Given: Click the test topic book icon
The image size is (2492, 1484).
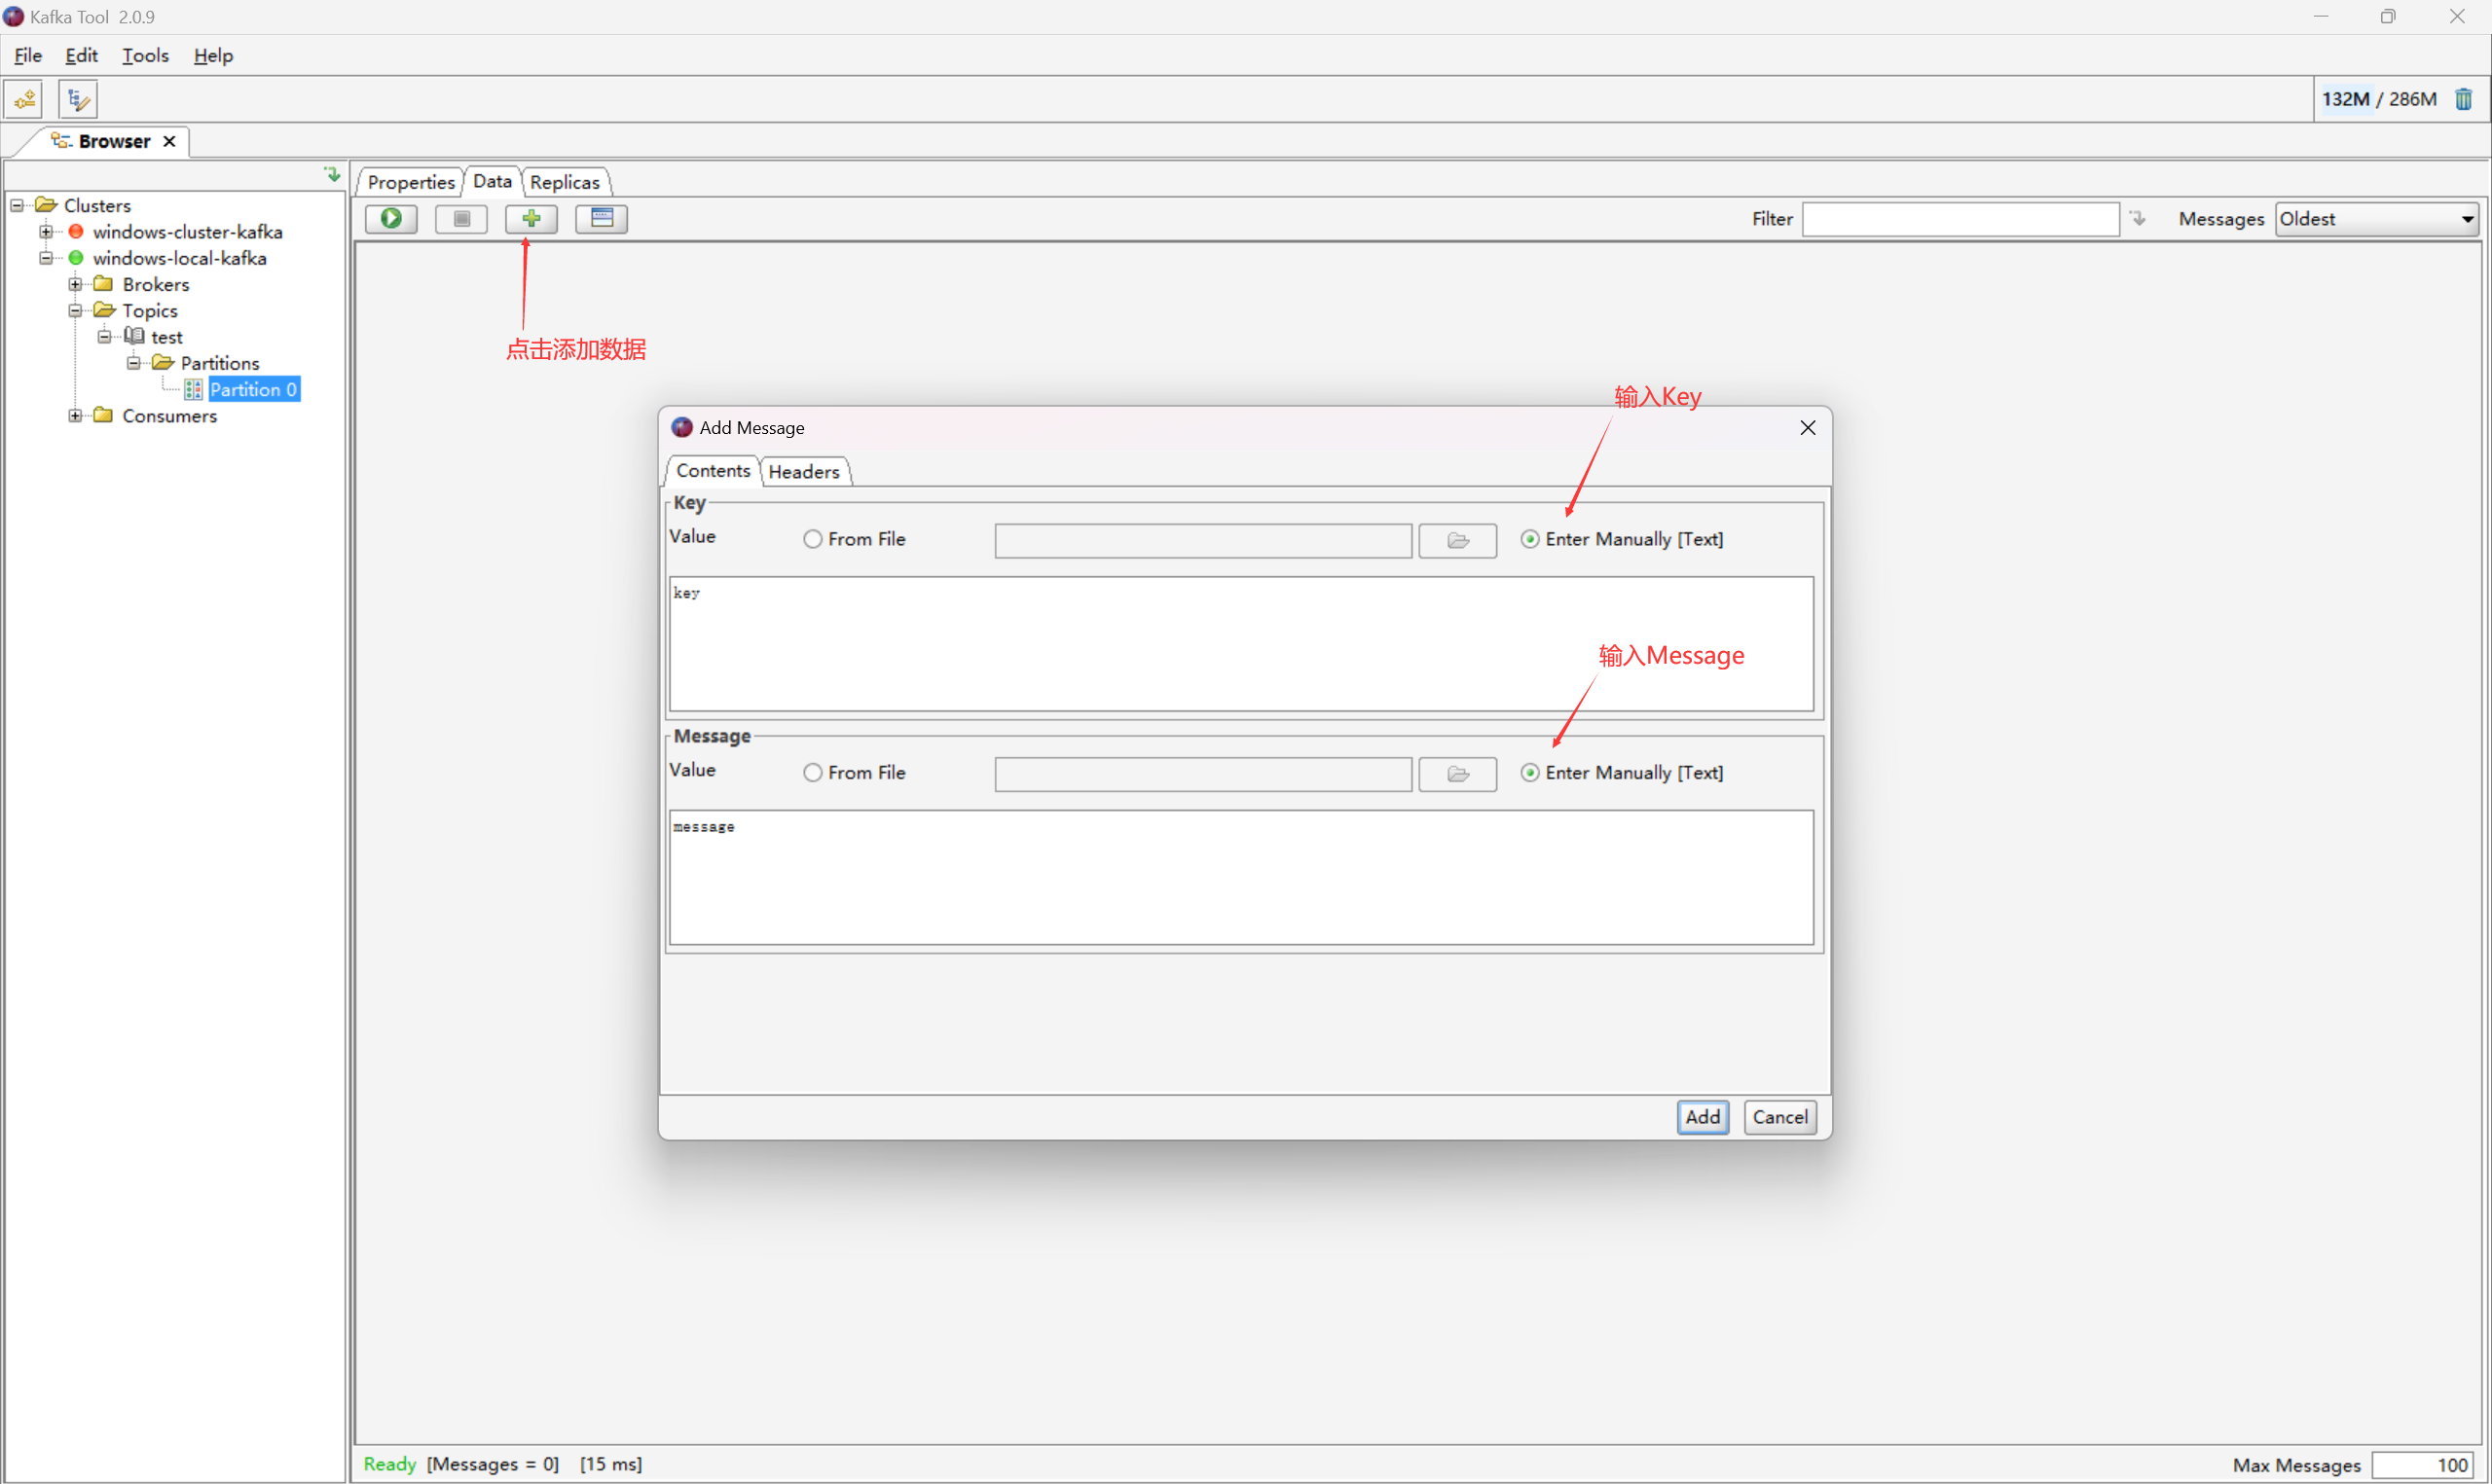Looking at the screenshot, I should 134,336.
